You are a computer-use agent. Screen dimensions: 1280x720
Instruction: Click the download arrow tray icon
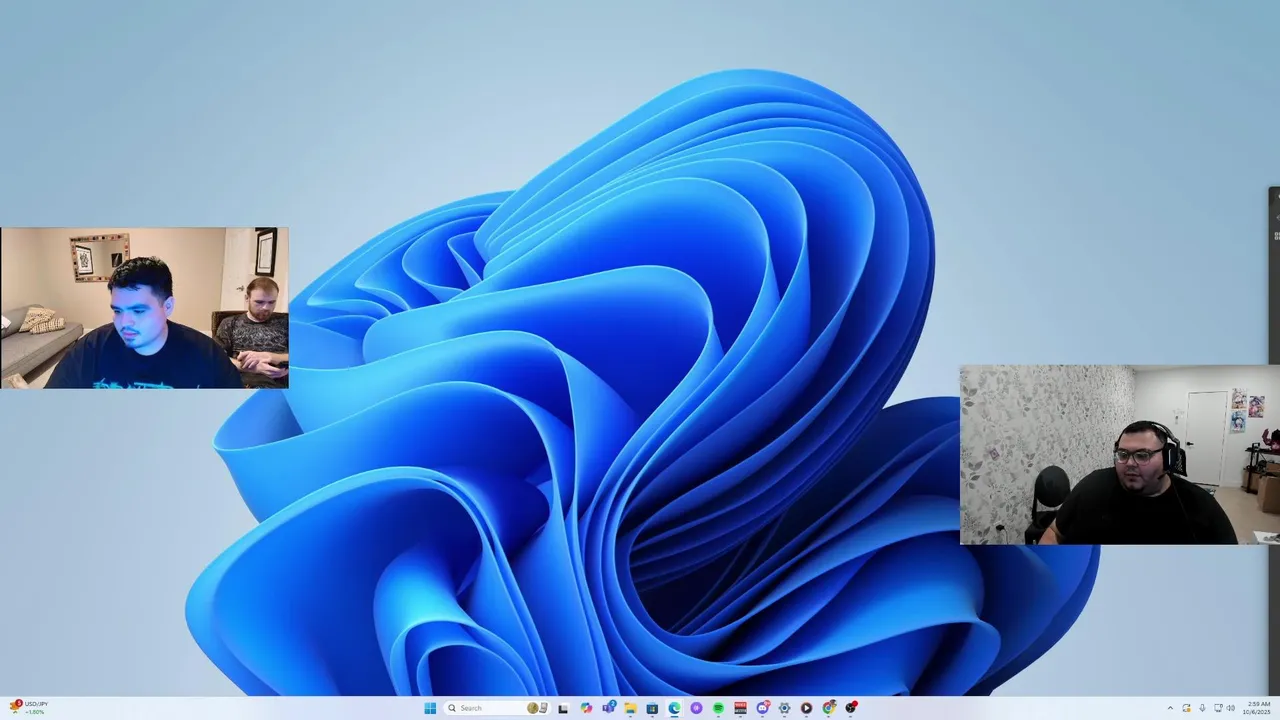point(1202,708)
